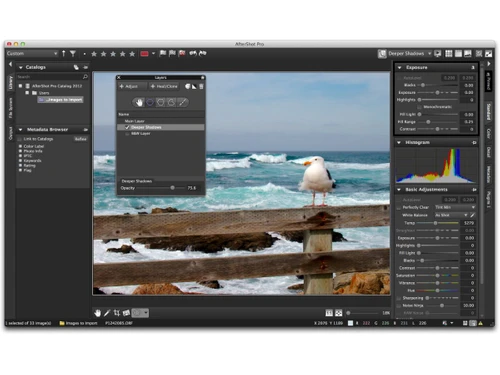This screenshot has width=500, height=375.
Task: Click the rotate left icon in toolbar
Action: tap(193, 53)
